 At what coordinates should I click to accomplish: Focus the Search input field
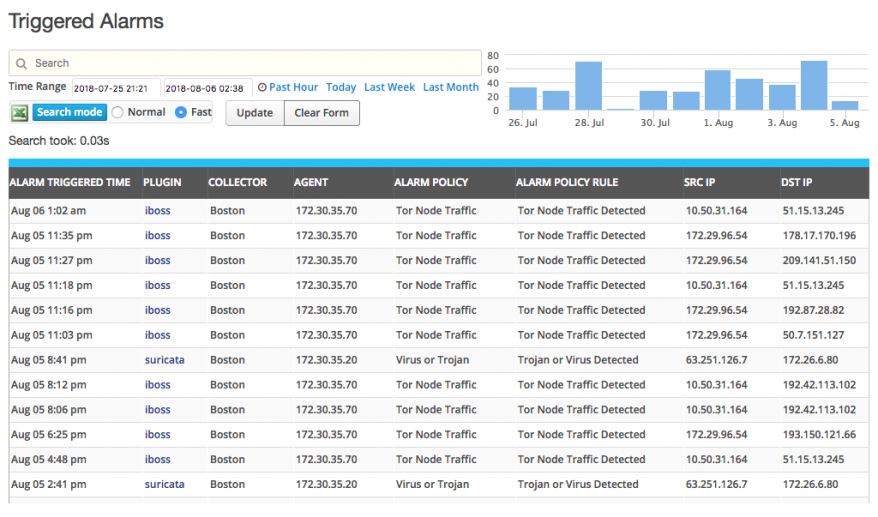245,63
